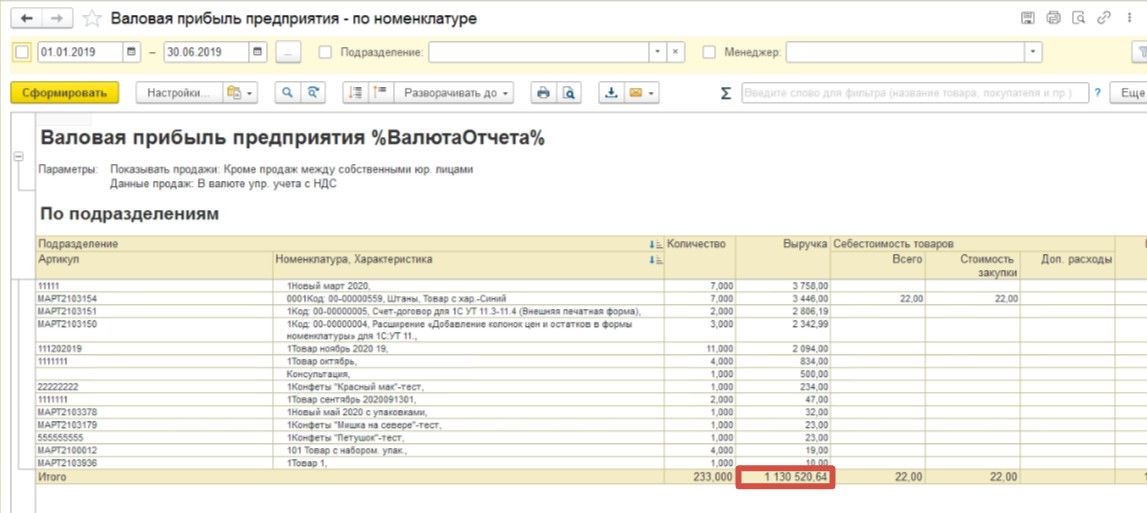Open calendar picker for start date 01.01.2019
The image size is (1147, 513).
click(132, 52)
